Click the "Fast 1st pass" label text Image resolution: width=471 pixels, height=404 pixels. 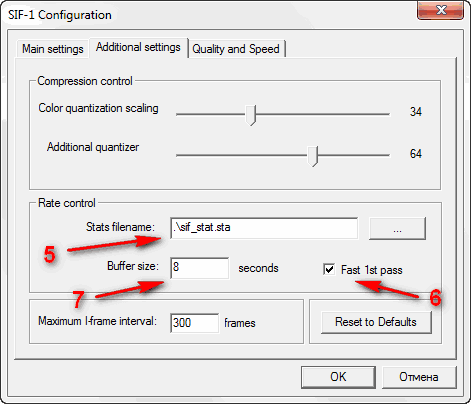tap(372, 270)
